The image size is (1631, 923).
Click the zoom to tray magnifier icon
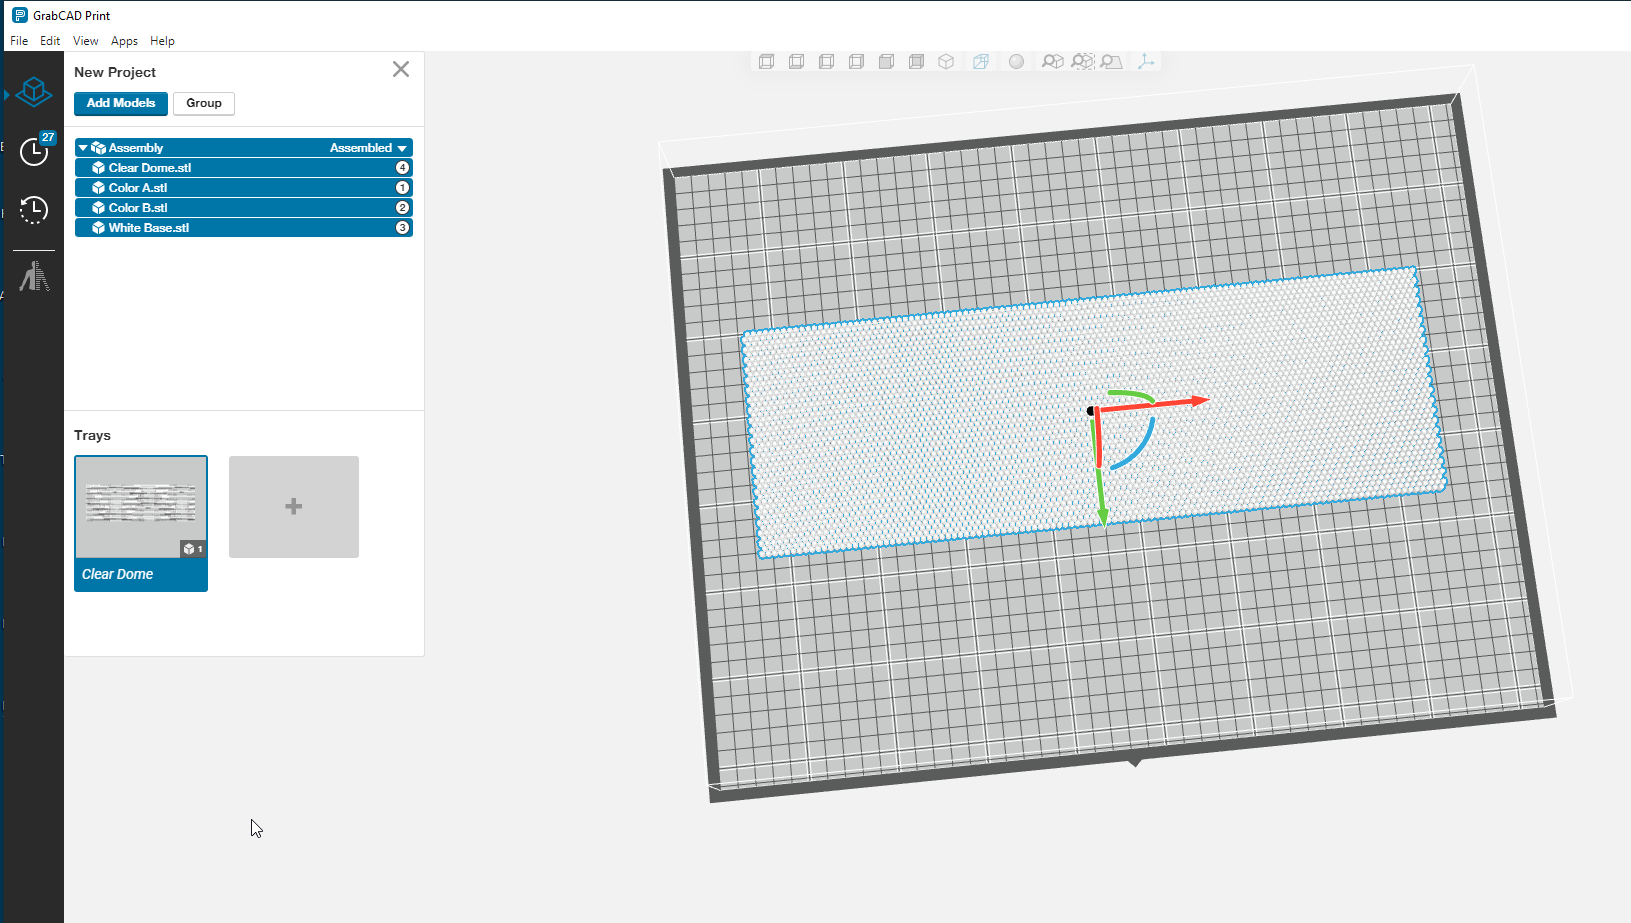pyautogui.click(x=1112, y=62)
